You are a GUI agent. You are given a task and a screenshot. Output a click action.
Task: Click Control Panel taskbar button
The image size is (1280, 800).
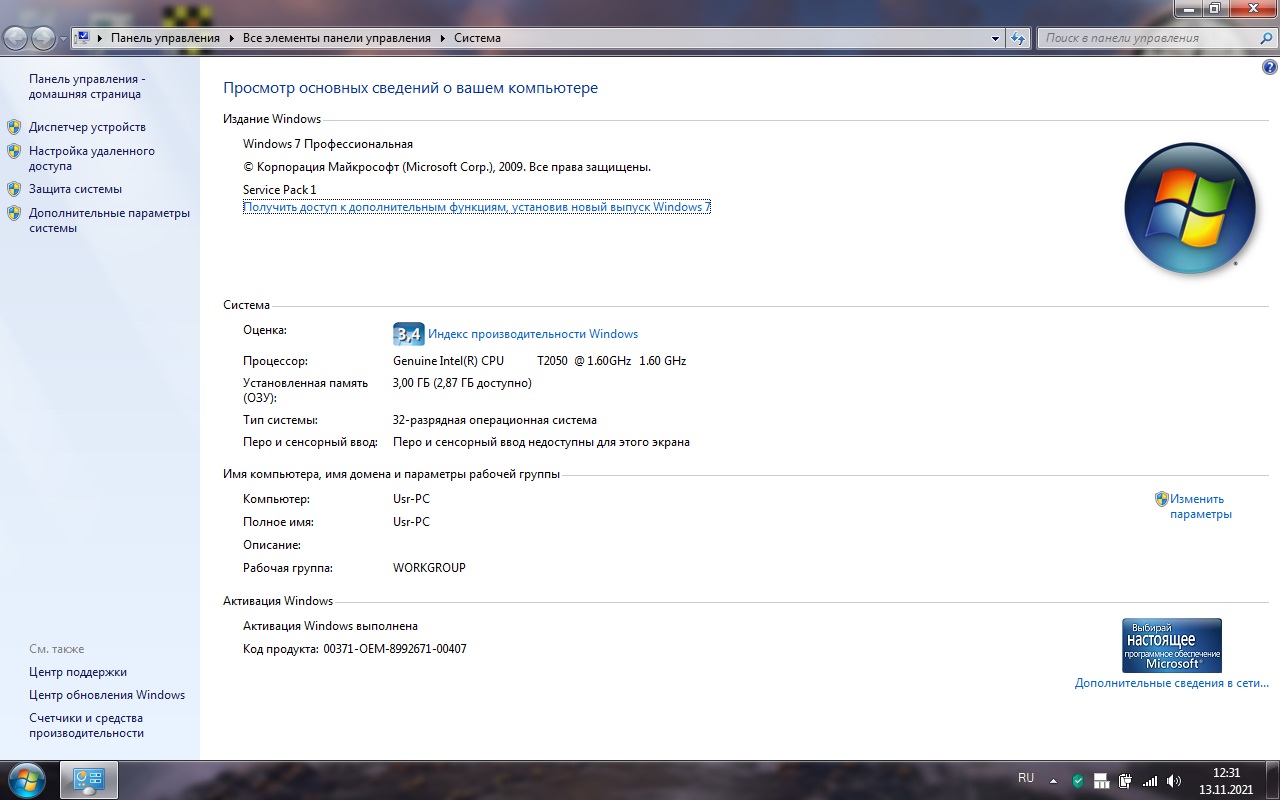point(89,780)
